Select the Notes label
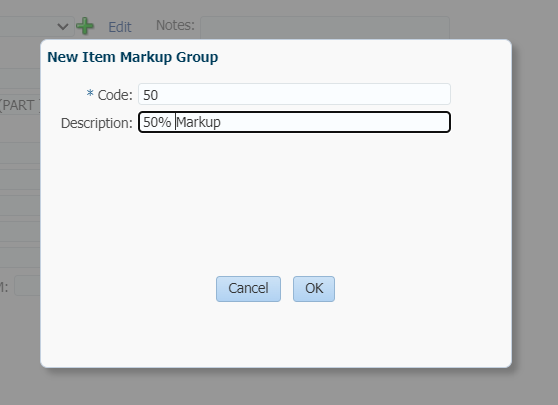558x405 pixels. click(175, 25)
